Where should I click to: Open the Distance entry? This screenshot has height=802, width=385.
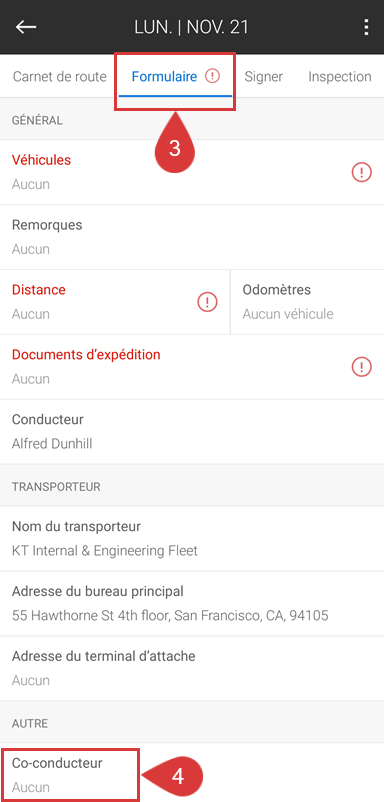click(x=115, y=302)
